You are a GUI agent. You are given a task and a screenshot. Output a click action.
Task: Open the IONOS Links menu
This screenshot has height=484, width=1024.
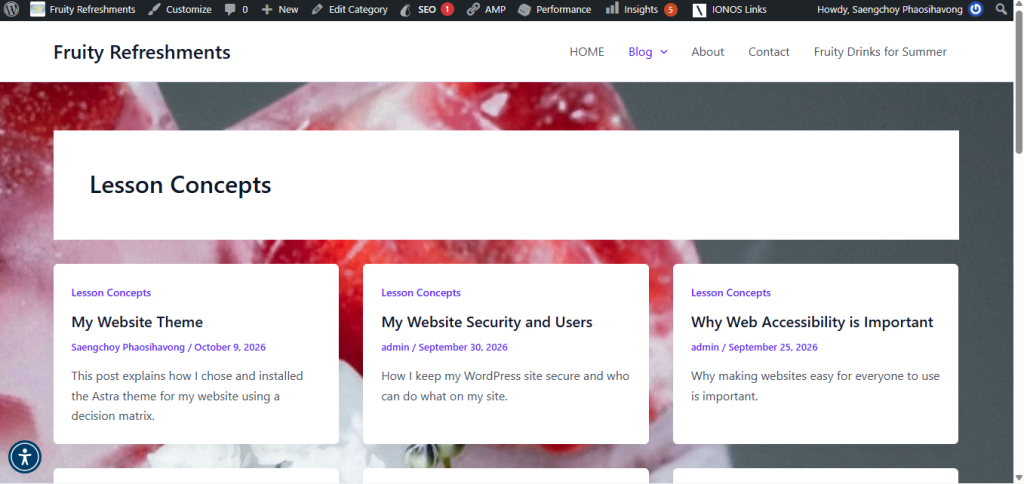[x=730, y=10]
